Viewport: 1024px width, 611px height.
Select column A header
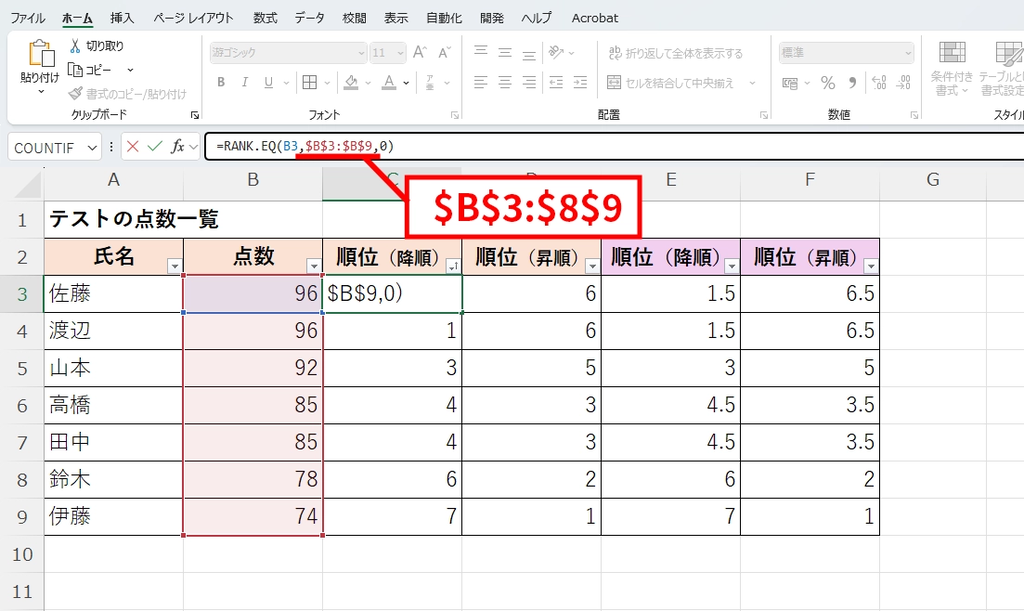coord(114,180)
